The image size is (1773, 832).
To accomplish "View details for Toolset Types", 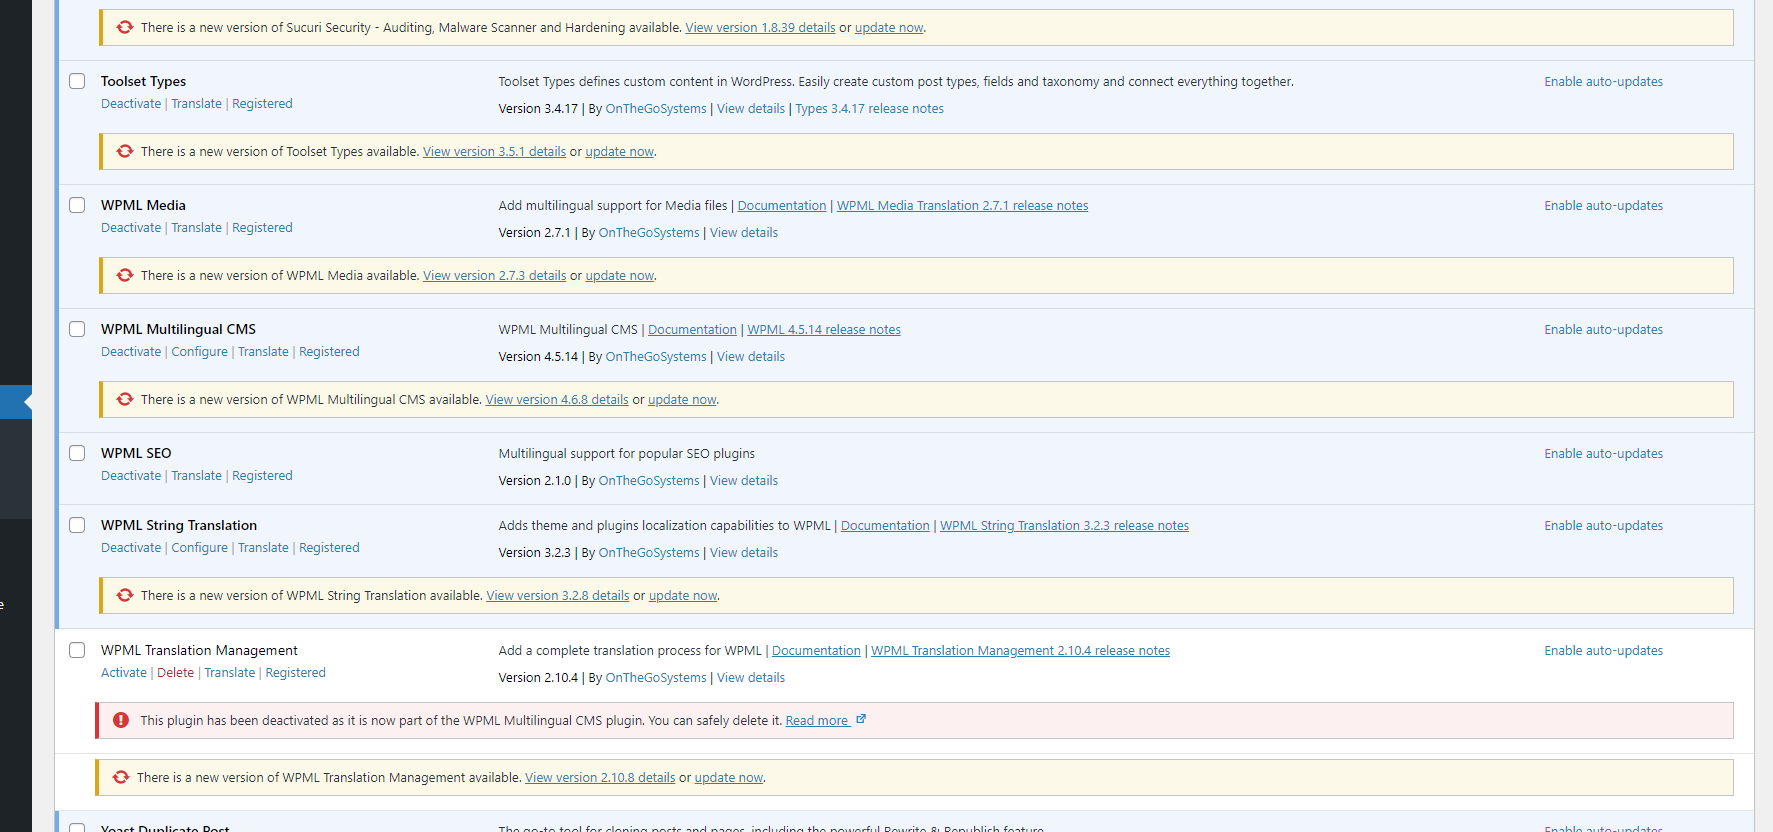I will click(x=751, y=109).
